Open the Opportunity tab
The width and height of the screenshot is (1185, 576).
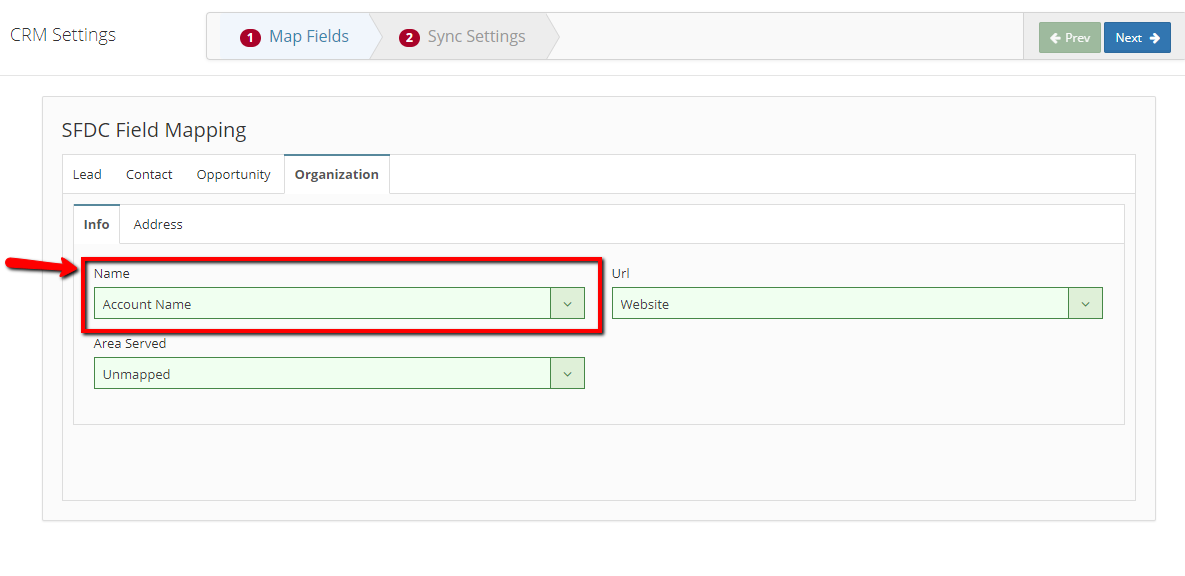[234, 175]
